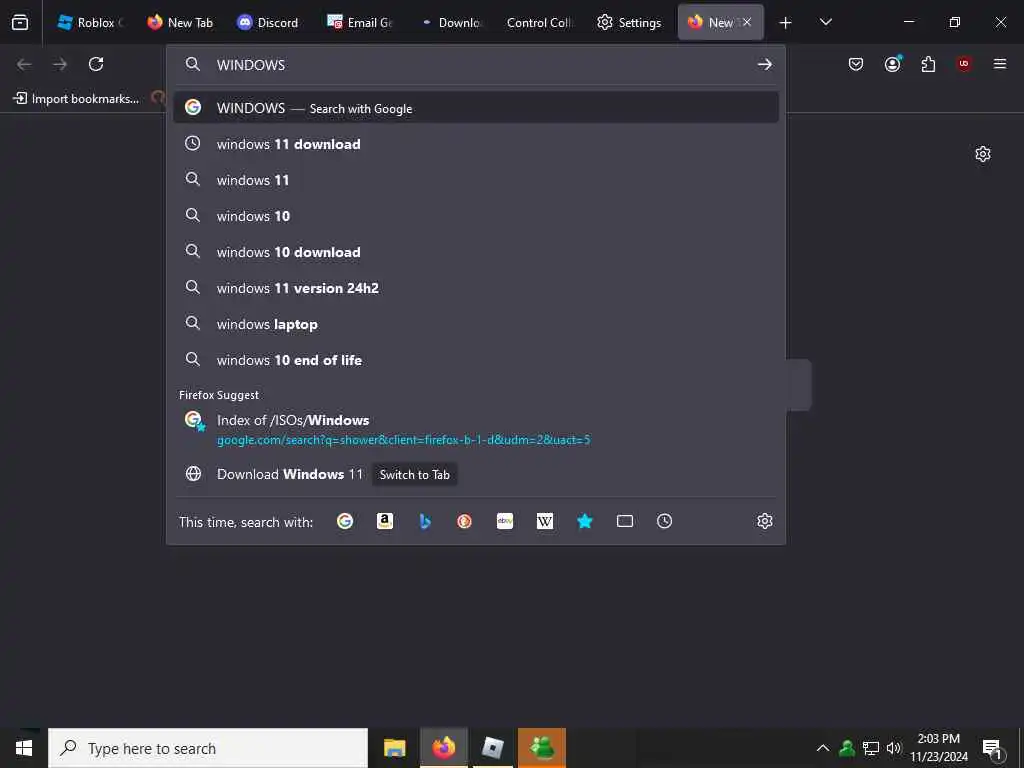Click the 'Type here to search' taskbar box
Image resolution: width=1024 pixels, height=768 pixels.
pyautogui.click(x=208, y=748)
